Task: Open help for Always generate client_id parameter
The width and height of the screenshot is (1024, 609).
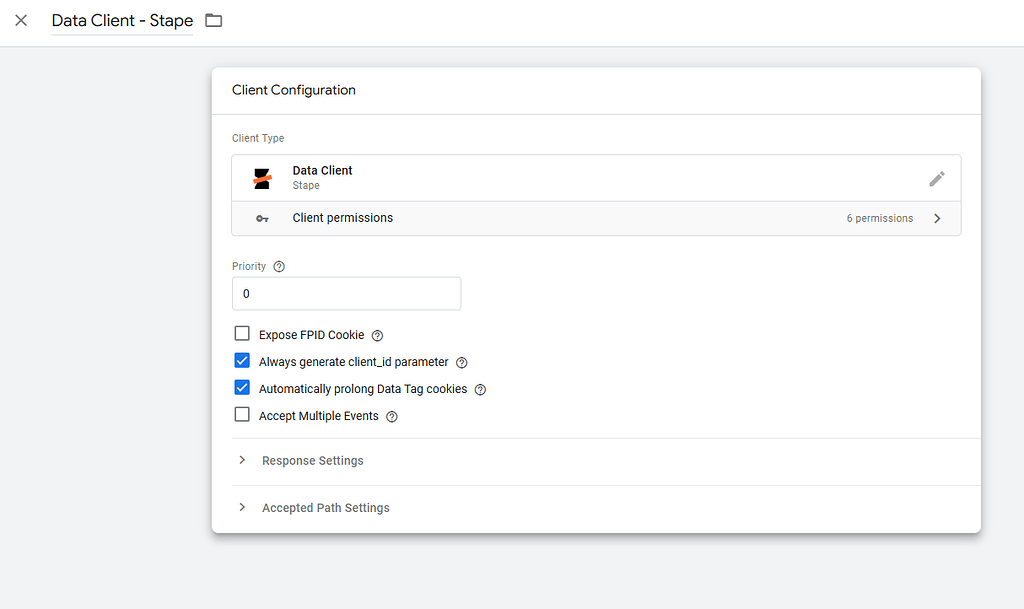Action: (461, 362)
